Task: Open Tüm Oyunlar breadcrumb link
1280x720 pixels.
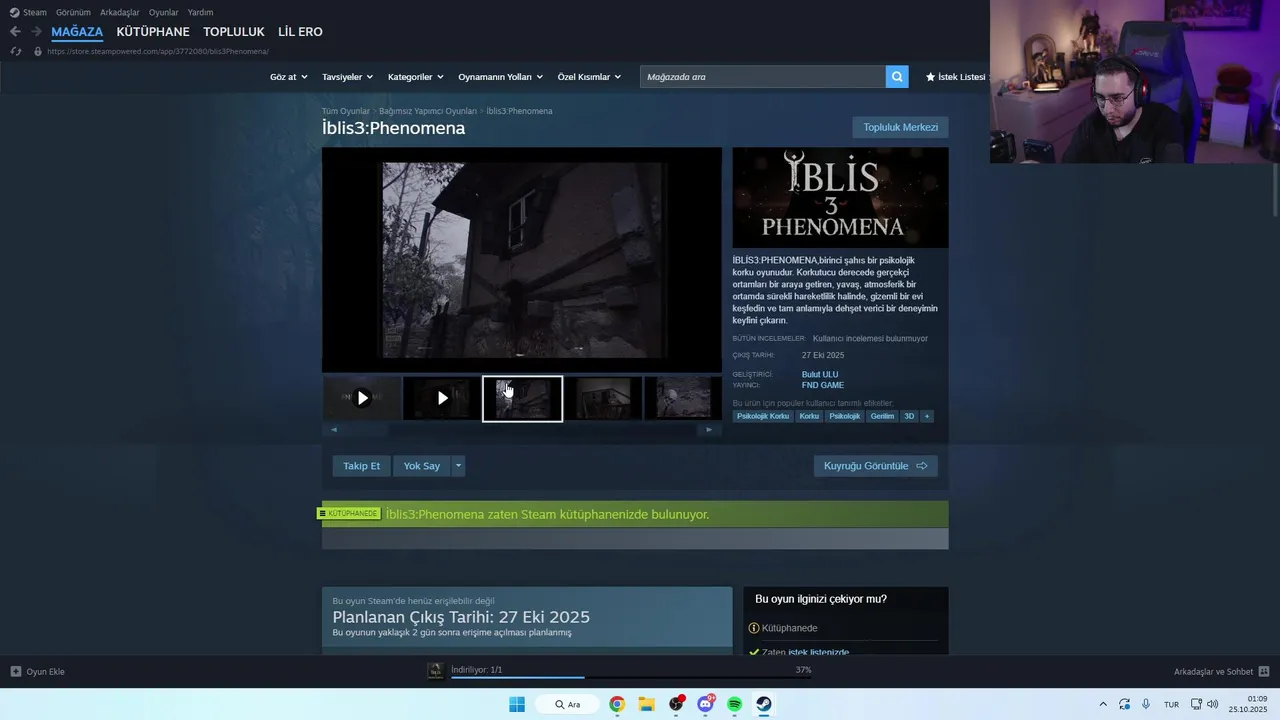Action: pos(345,111)
